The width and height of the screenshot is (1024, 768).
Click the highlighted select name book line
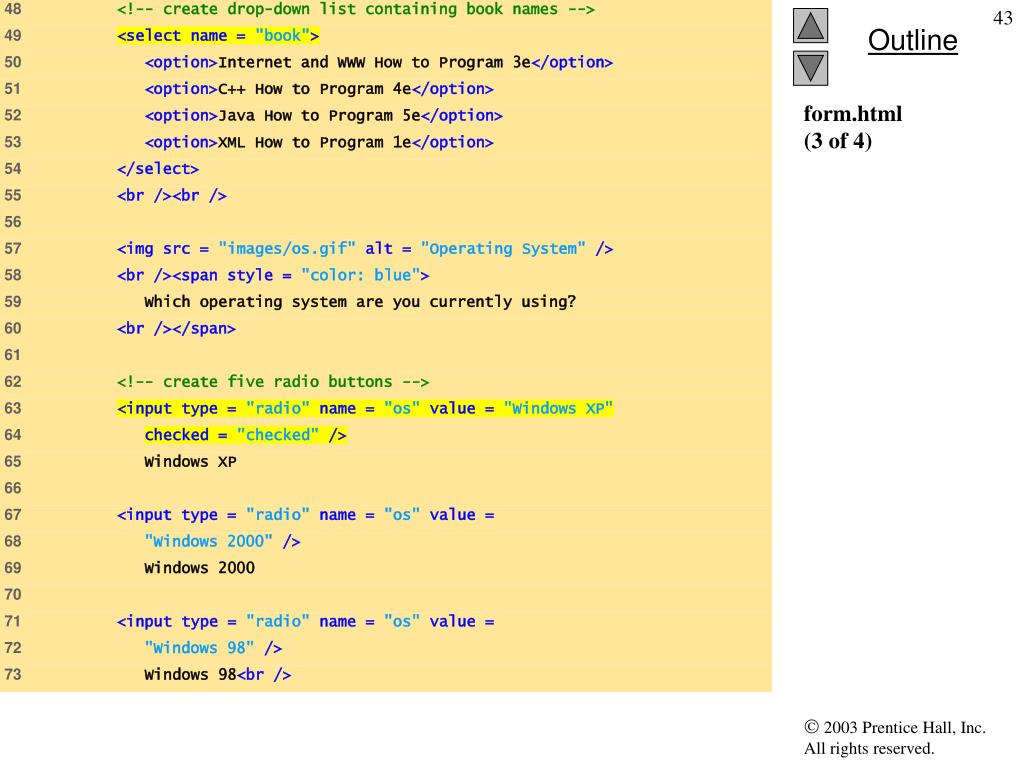(218, 35)
